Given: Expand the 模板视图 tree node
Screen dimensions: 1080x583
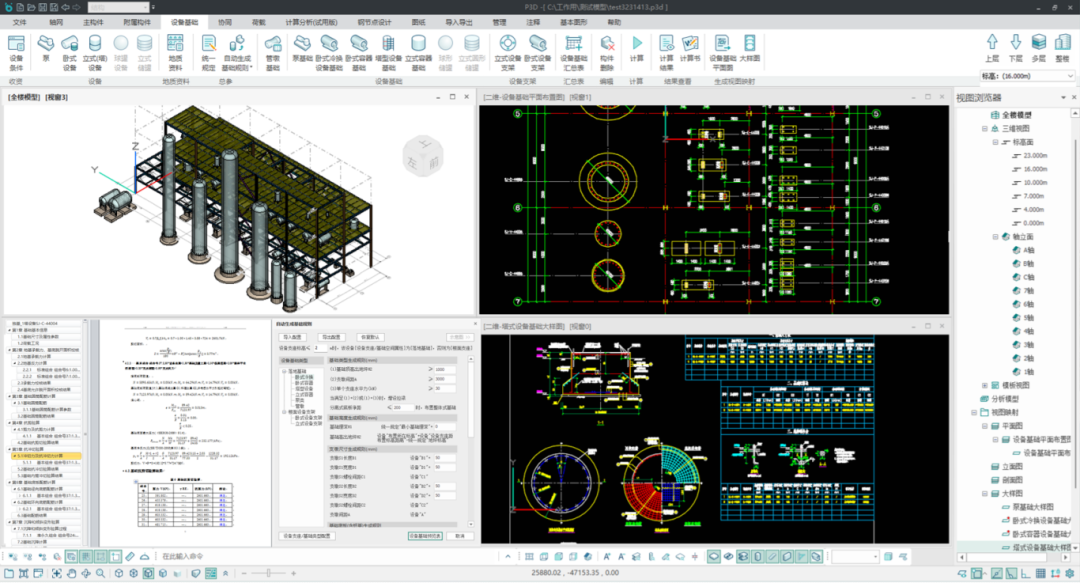Looking at the screenshot, I should point(983,384).
